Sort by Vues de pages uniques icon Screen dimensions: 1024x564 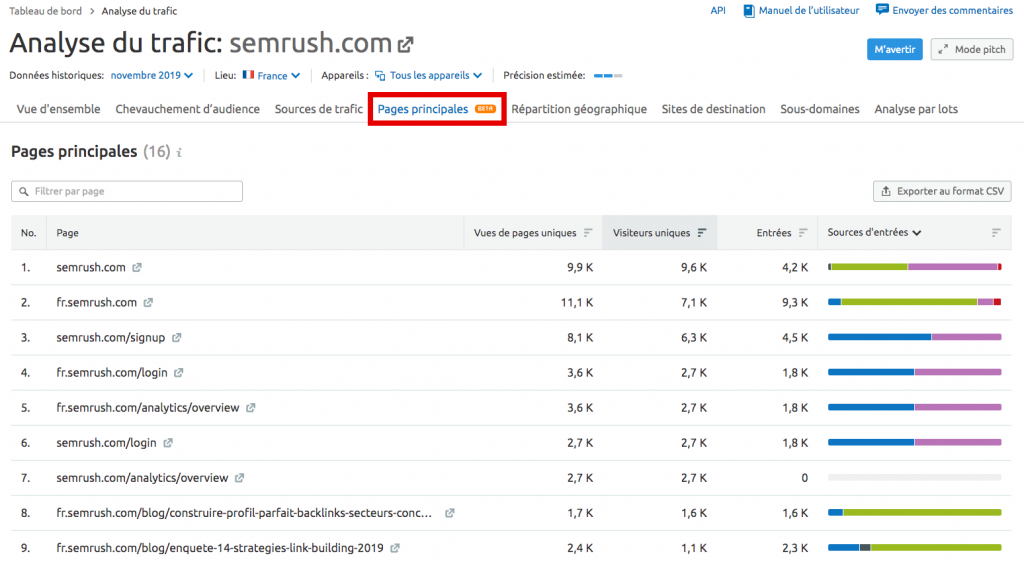coord(588,233)
